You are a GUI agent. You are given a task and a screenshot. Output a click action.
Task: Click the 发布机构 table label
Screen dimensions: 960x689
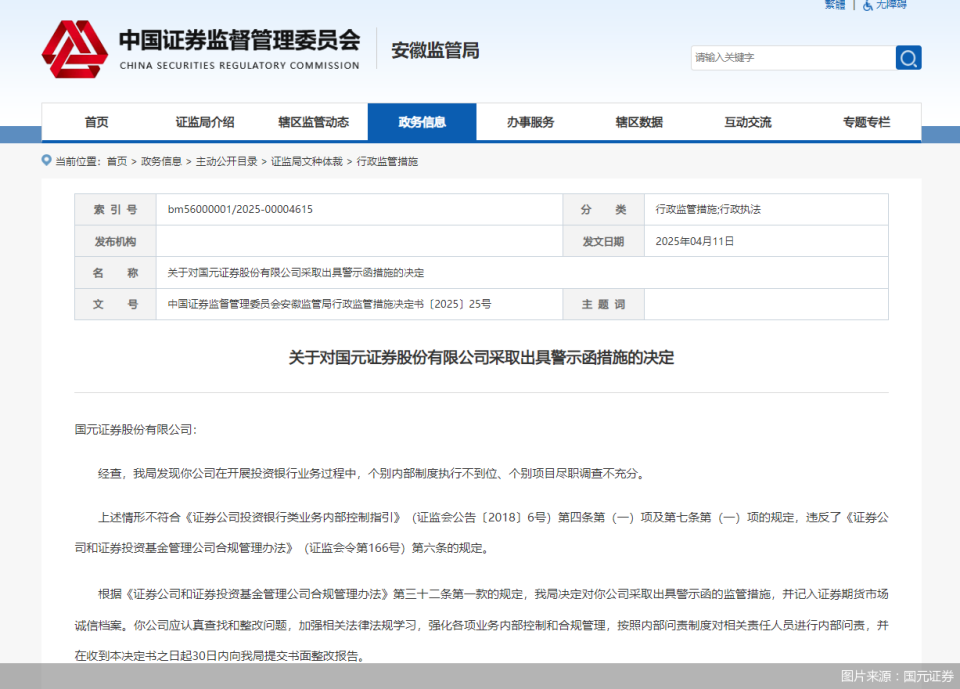pyautogui.click(x=115, y=241)
